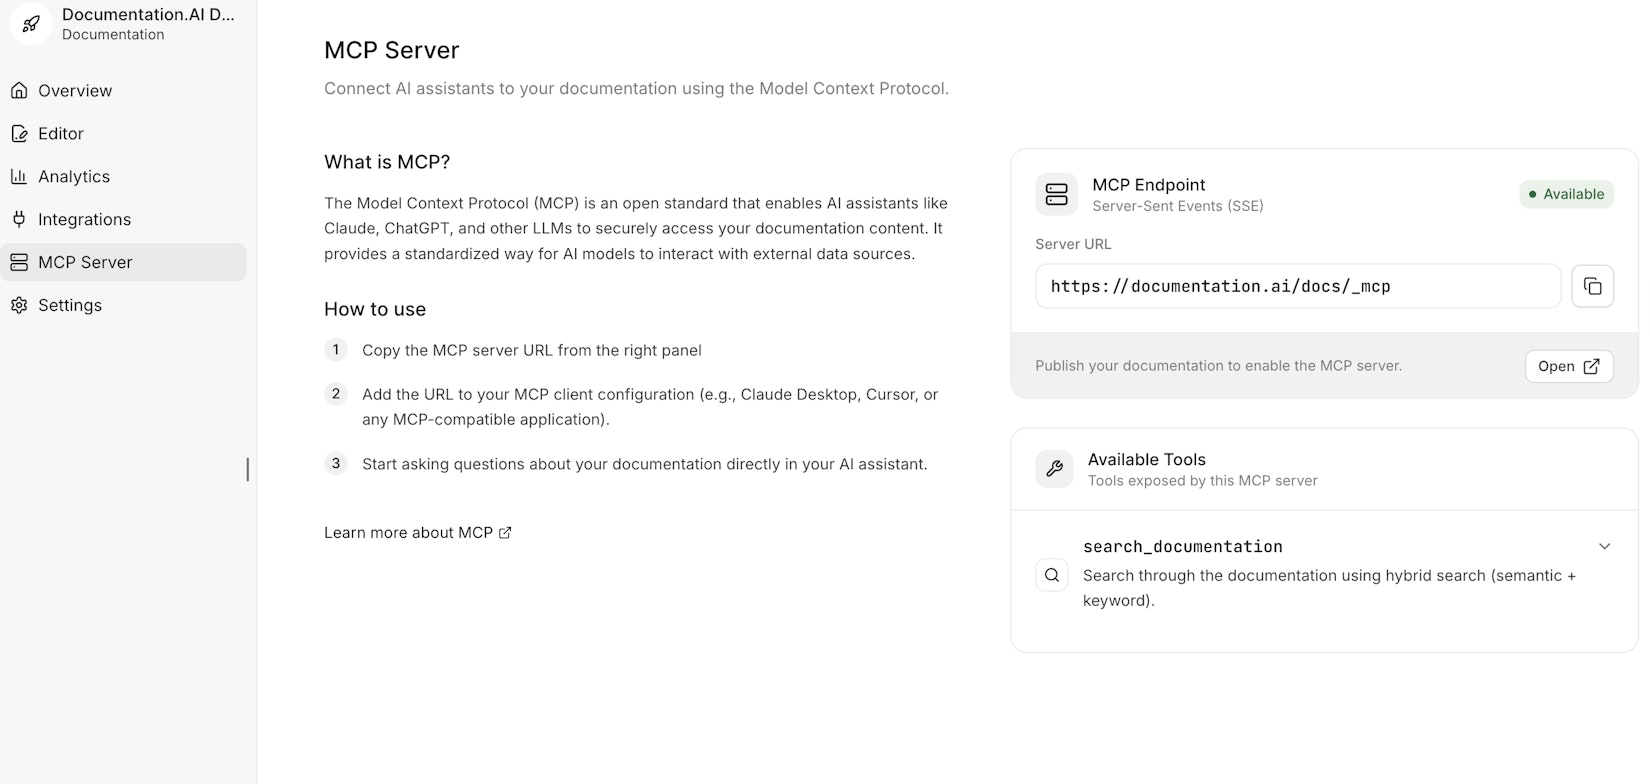Click the Settings gear icon

(x=19, y=306)
